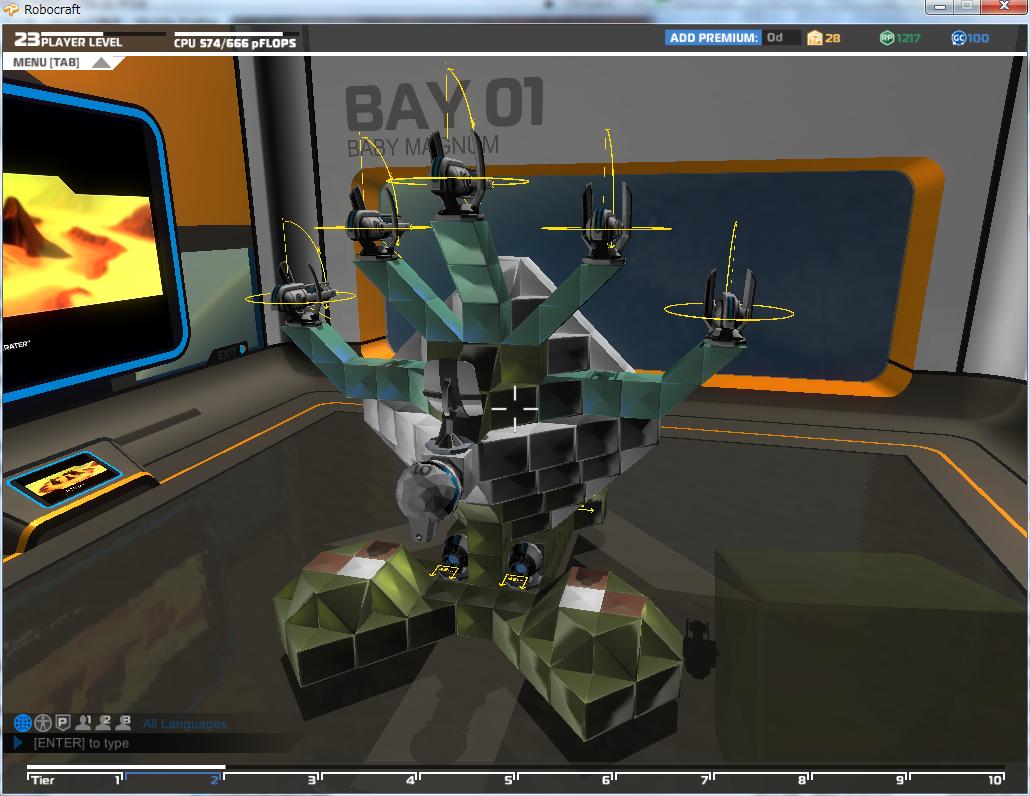Click the Tier 8 segment
1030x796 pixels.
click(761, 779)
